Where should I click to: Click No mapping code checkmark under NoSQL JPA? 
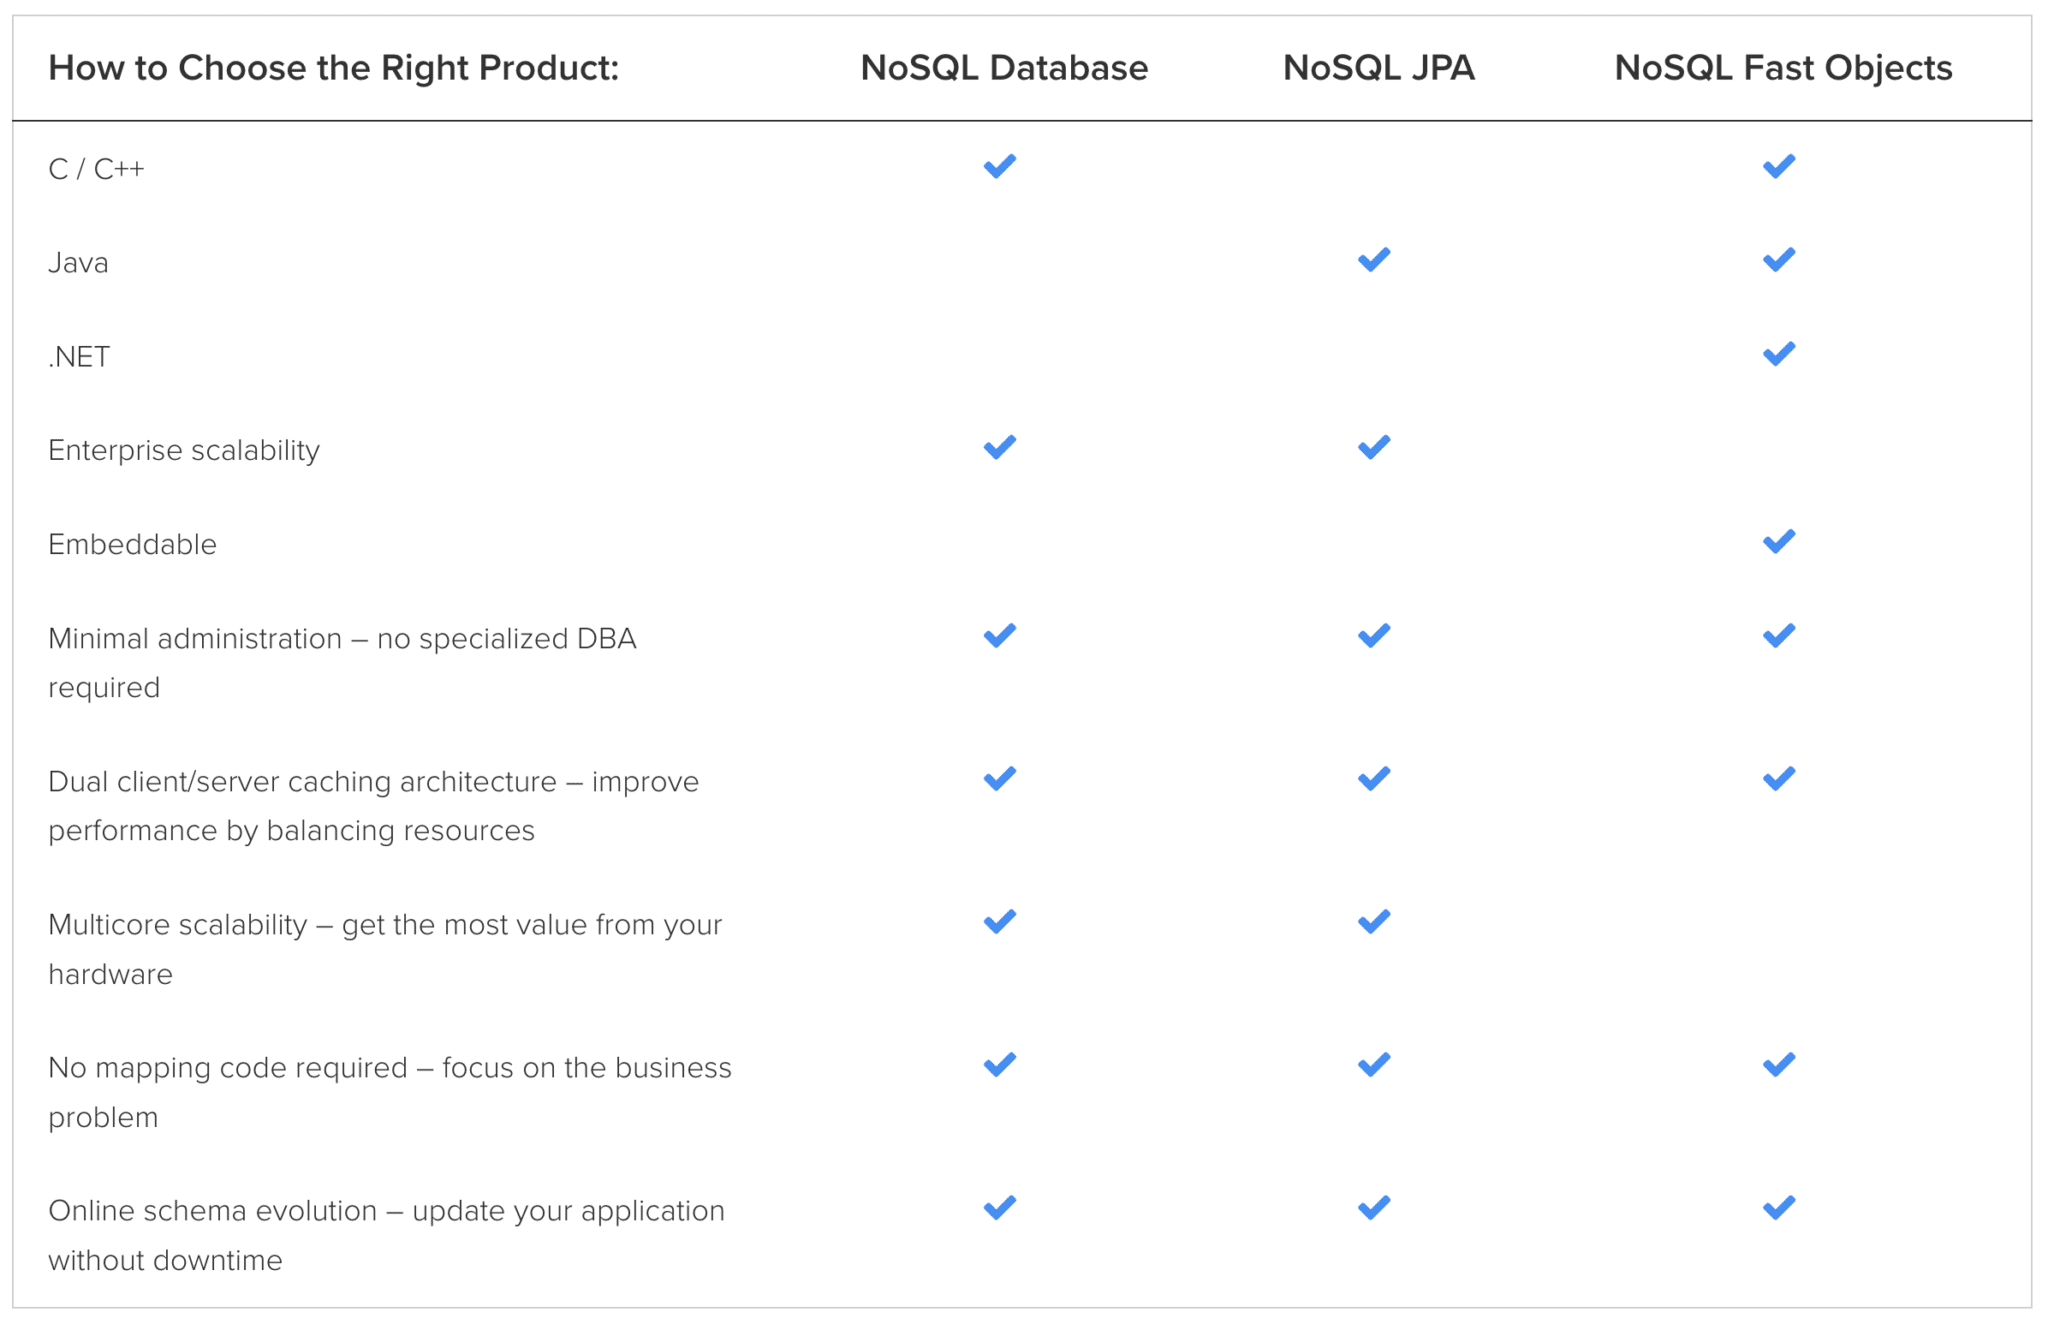pyautogui.click(x=1374, y=1065)
